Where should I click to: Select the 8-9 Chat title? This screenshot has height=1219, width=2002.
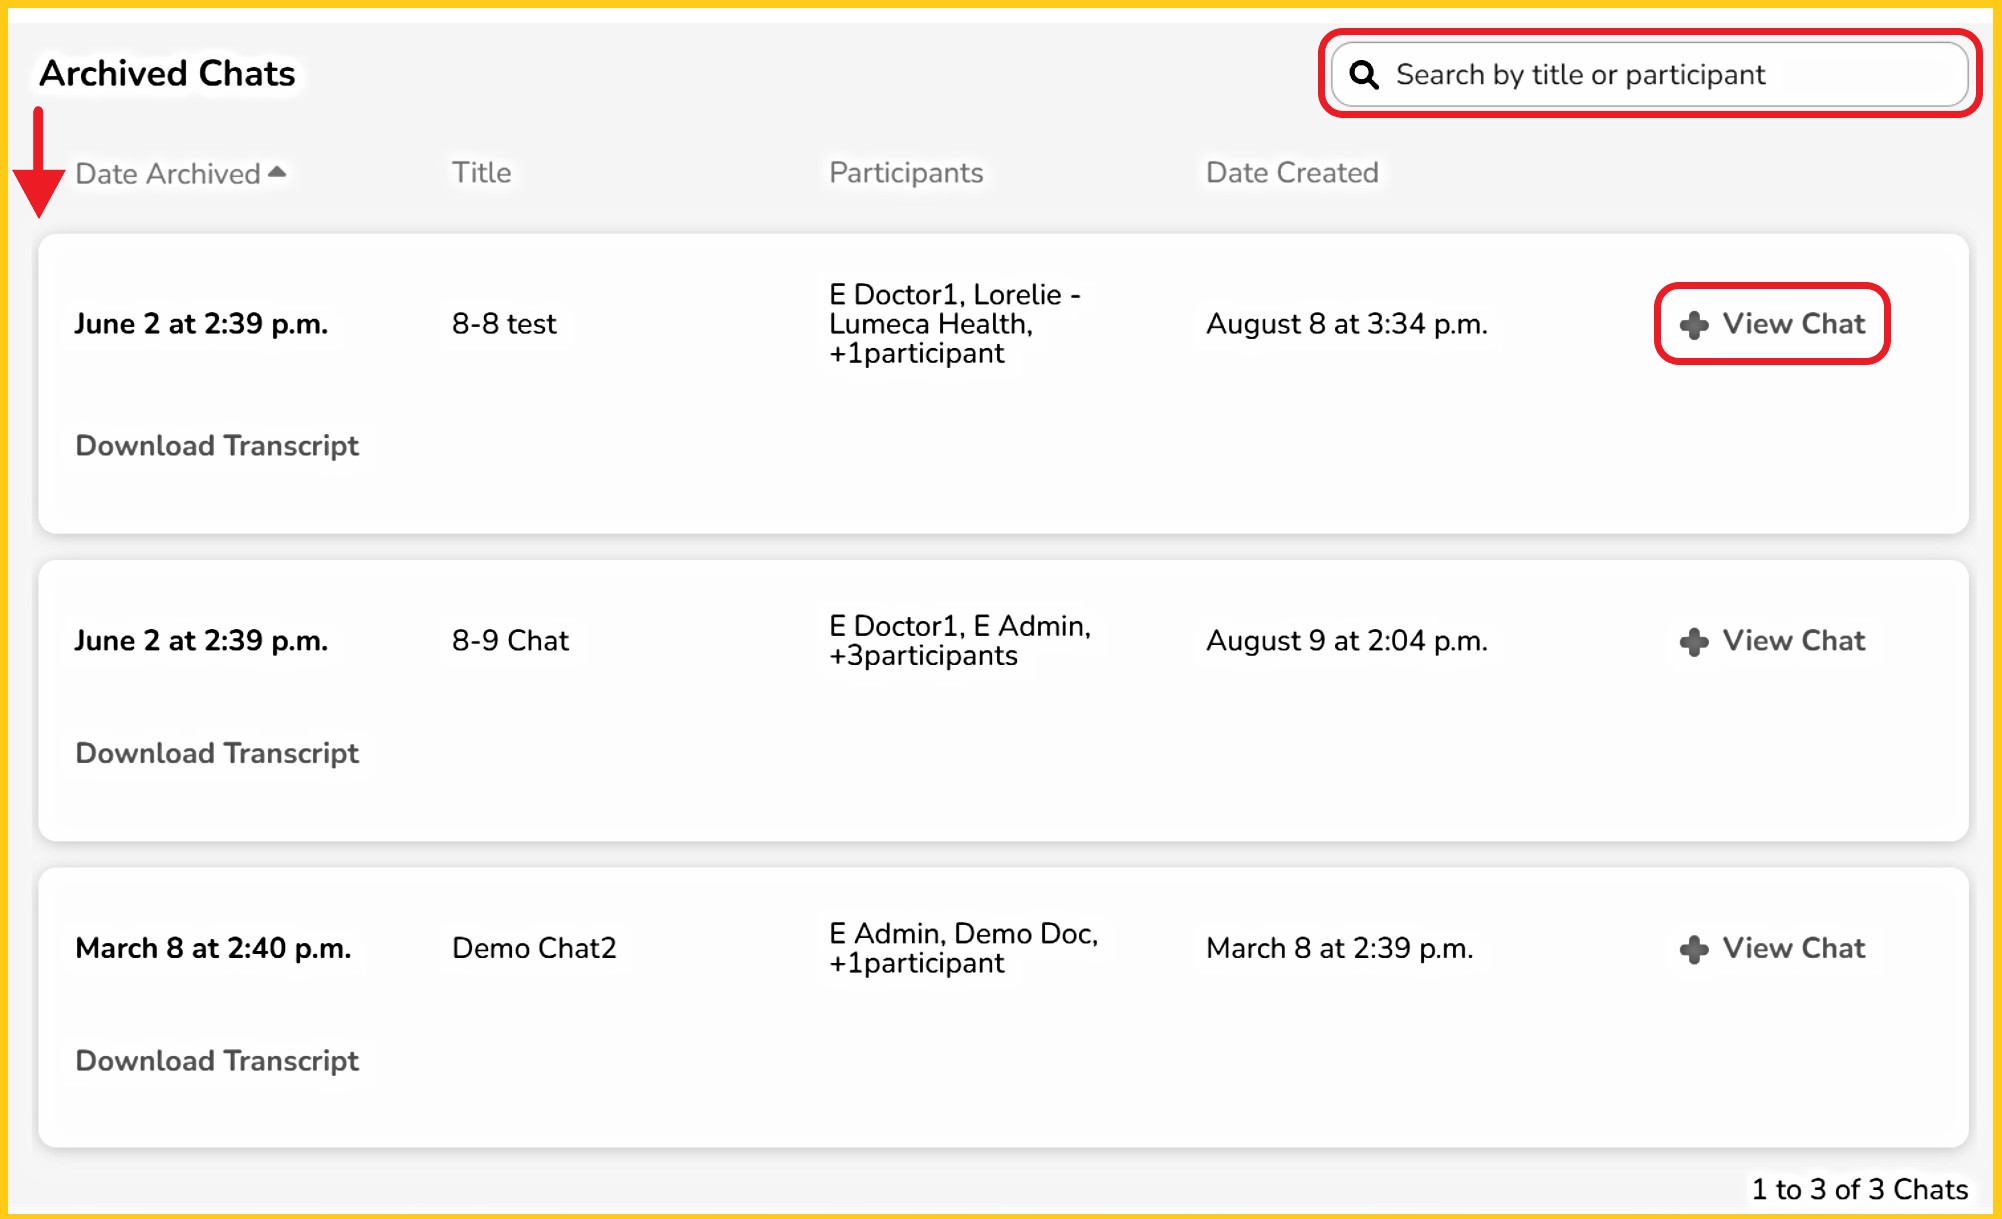(x=510, y=641)
